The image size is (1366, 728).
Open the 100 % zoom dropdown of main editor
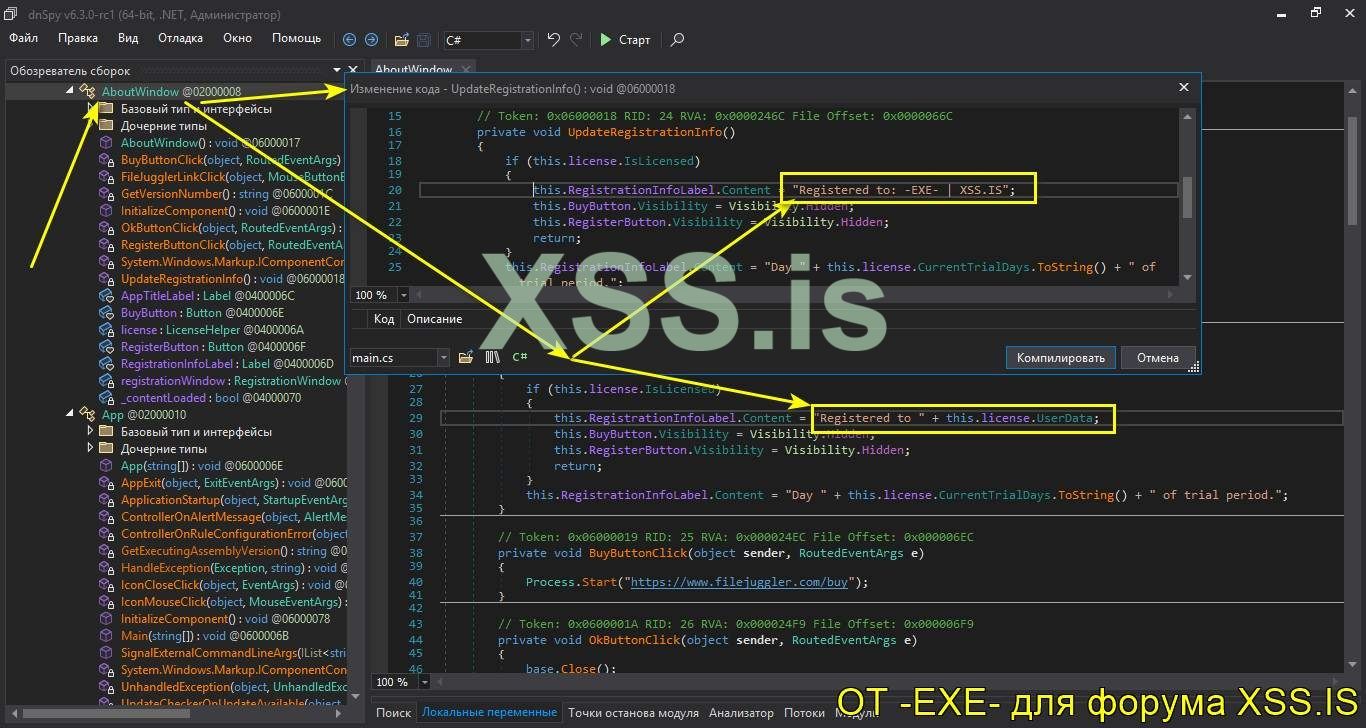424,682
